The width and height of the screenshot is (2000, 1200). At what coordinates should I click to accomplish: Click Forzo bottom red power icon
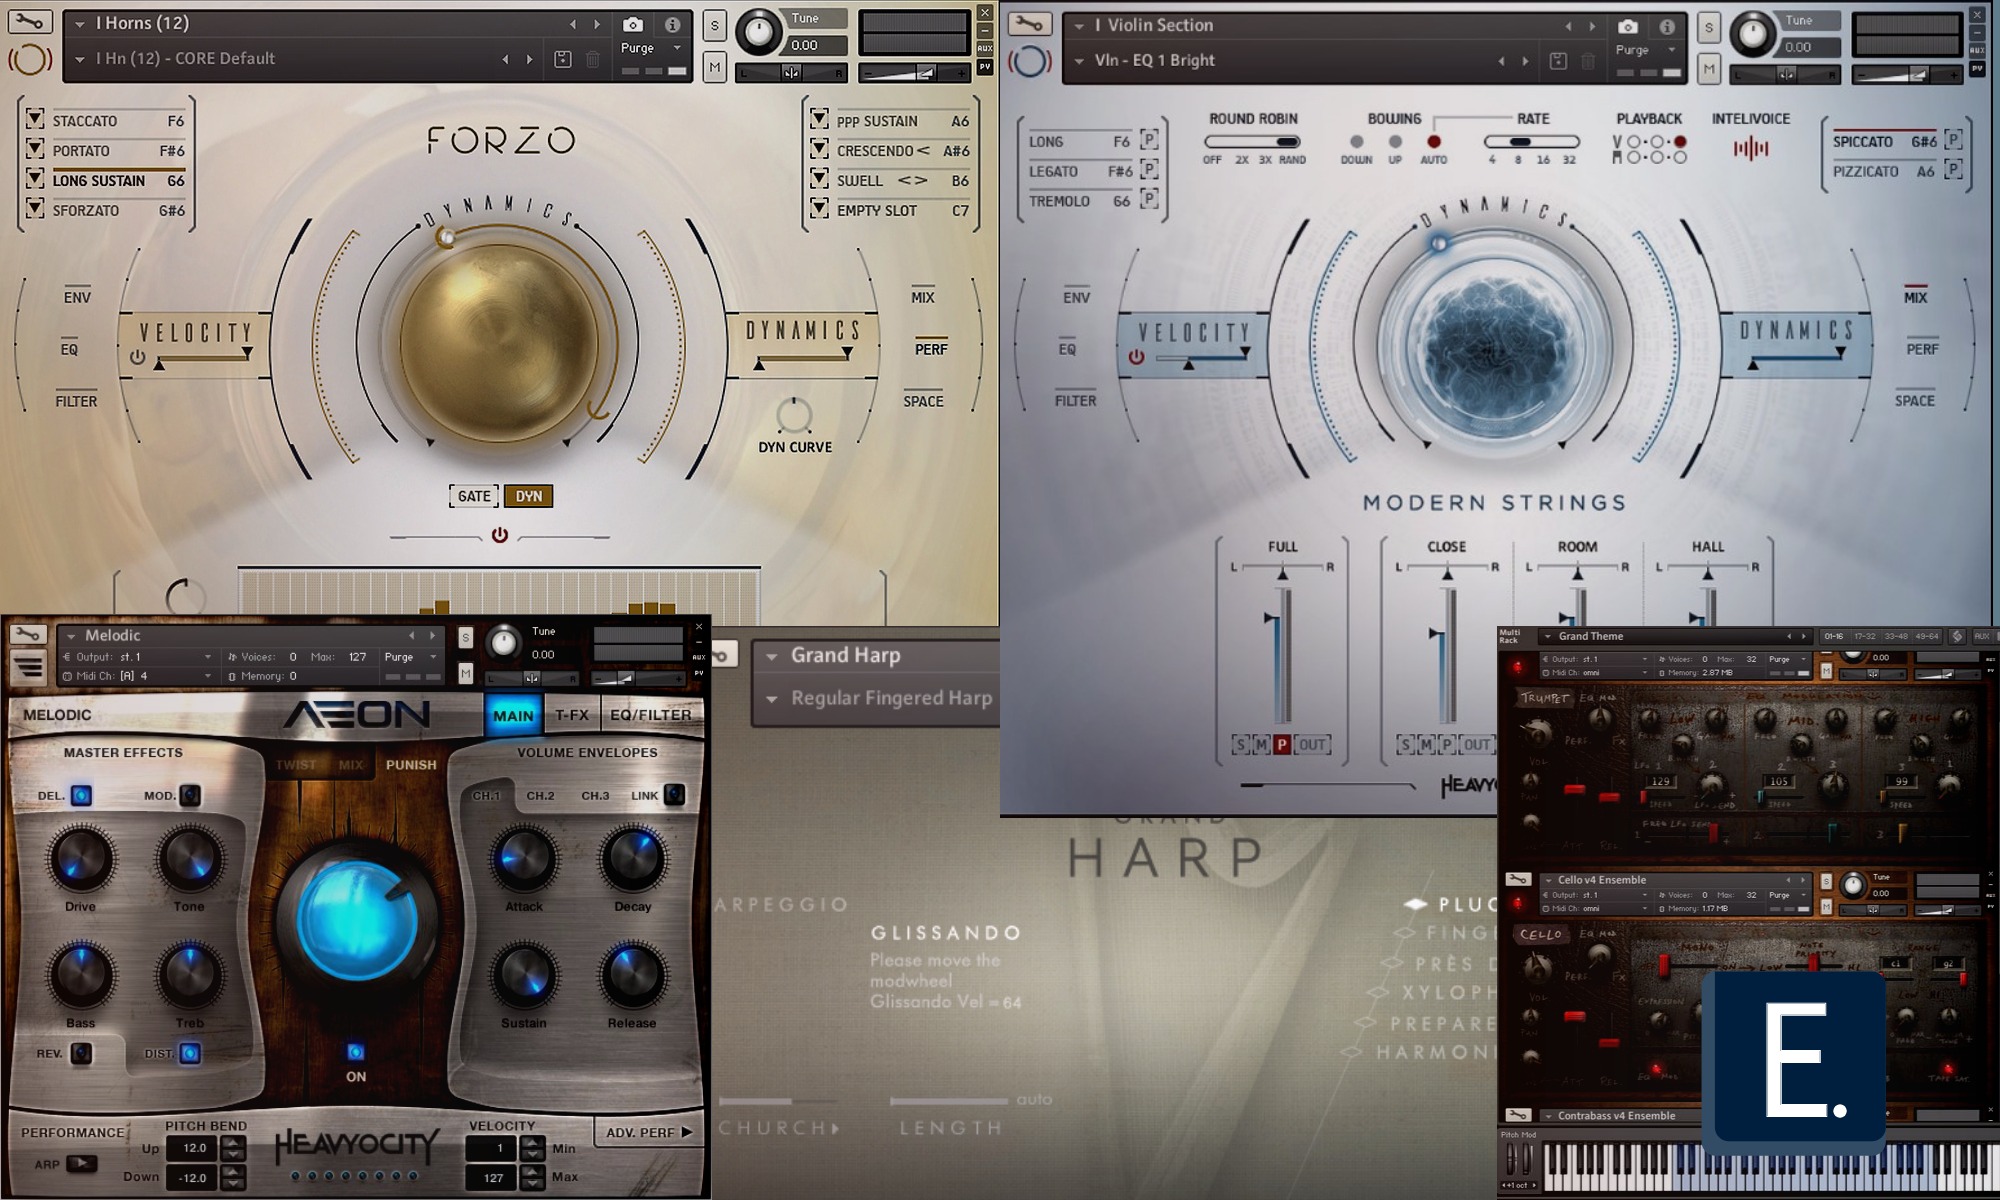(500, 535)
